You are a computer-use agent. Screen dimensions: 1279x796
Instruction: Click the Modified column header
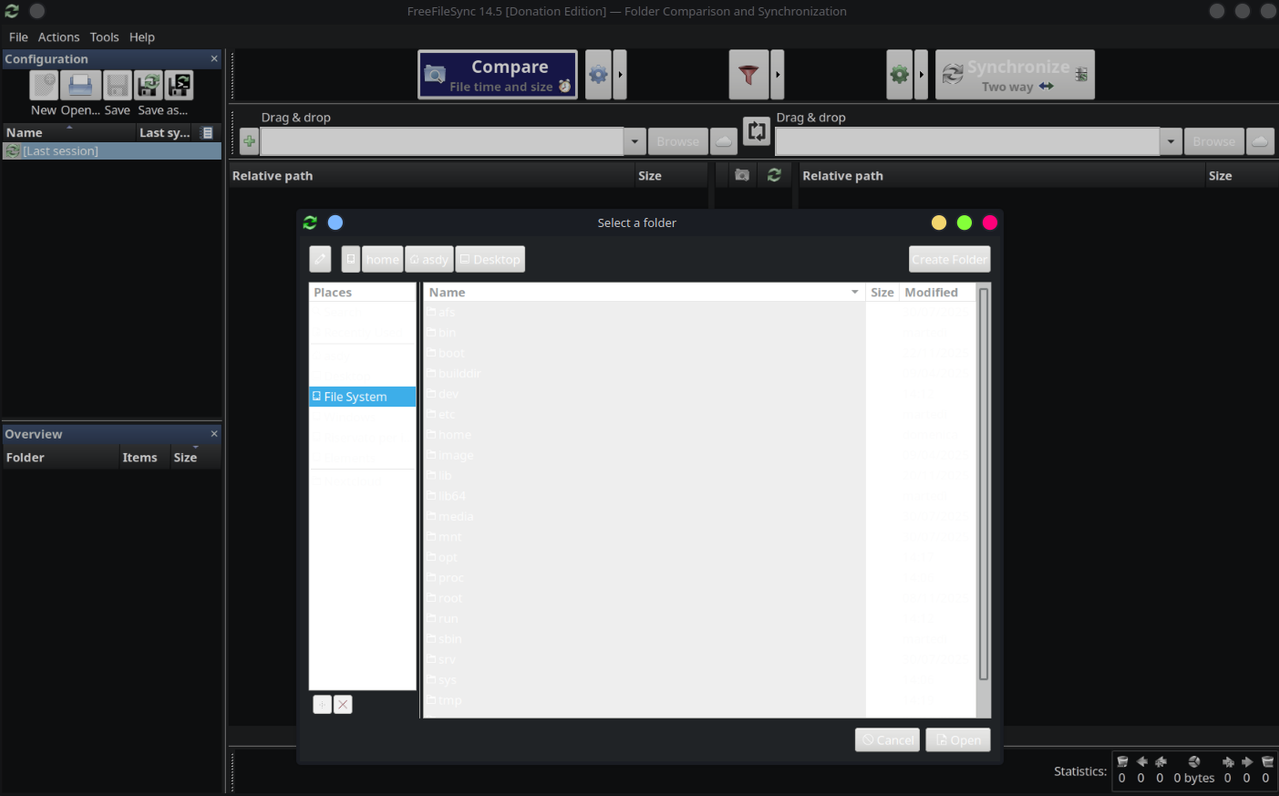coord(936,292)
